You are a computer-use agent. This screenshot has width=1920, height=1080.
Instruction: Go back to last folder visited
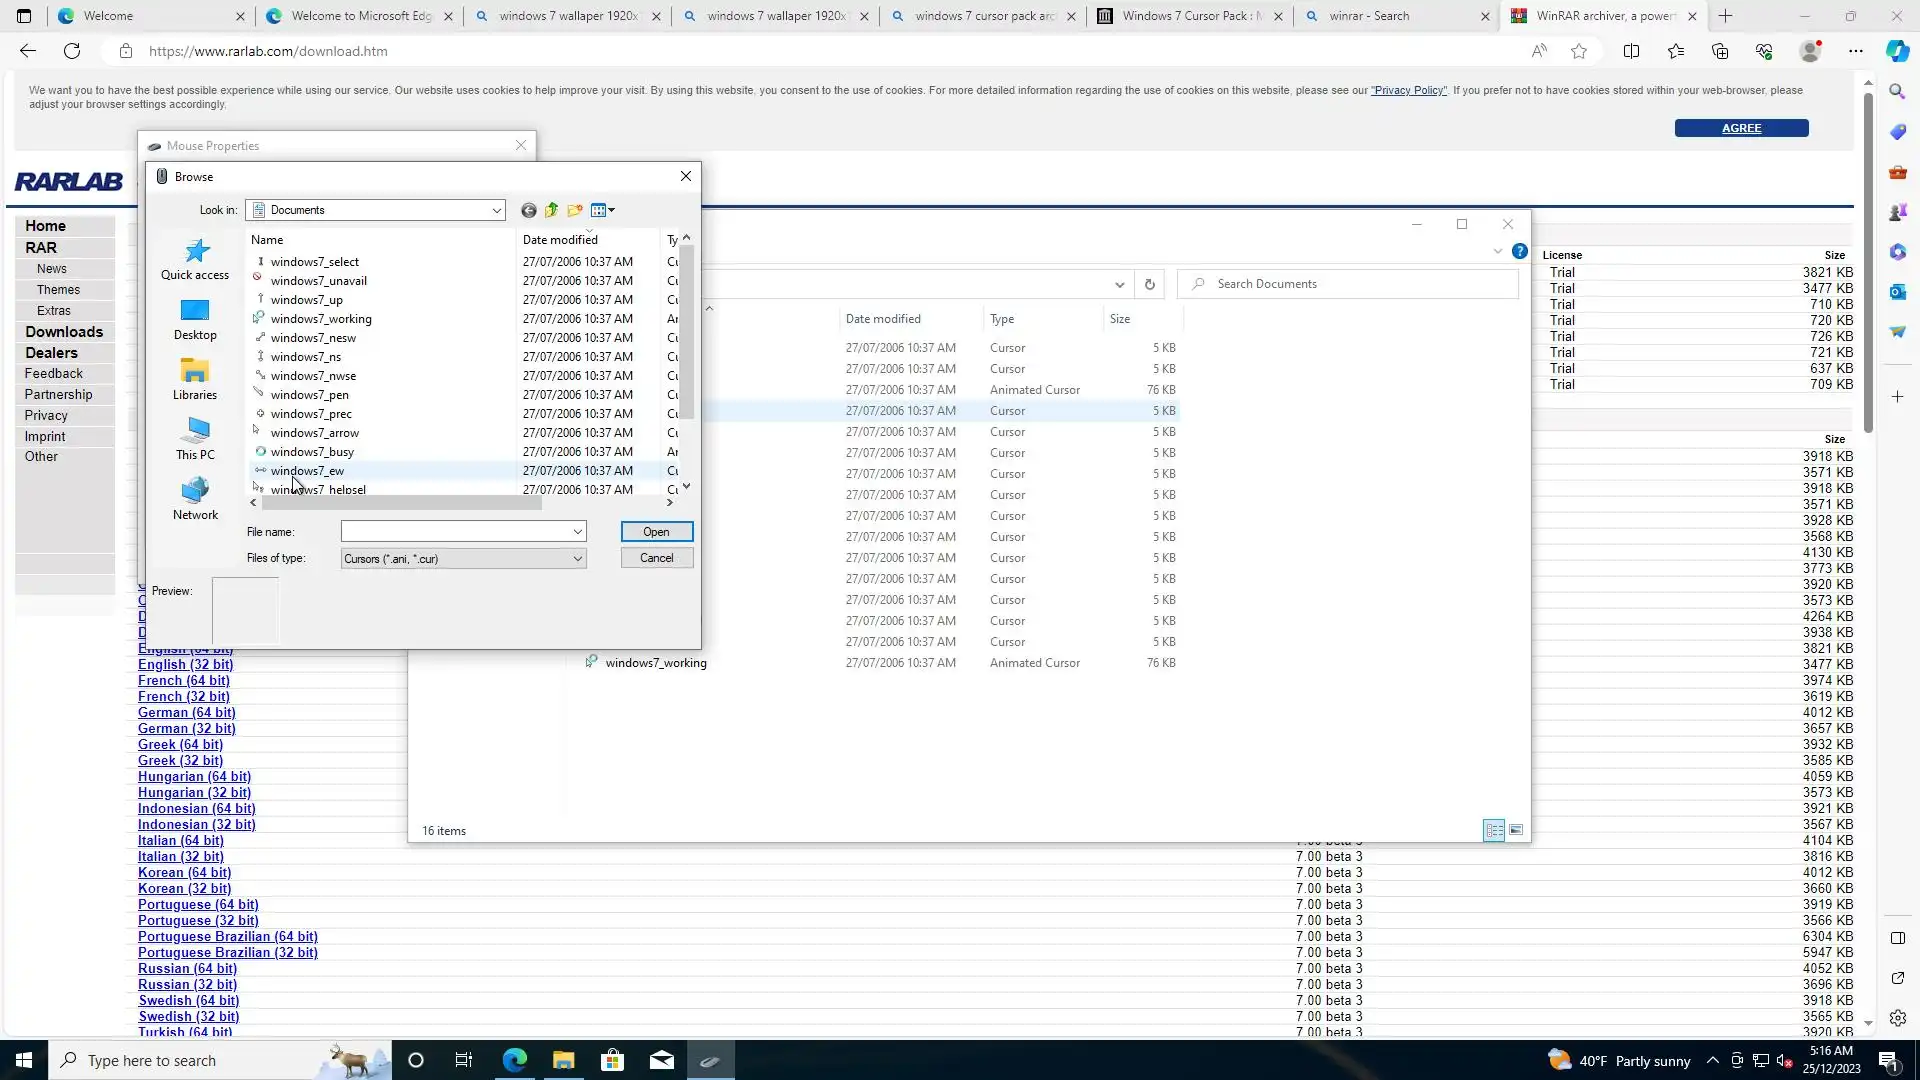(x=528, y=210)
